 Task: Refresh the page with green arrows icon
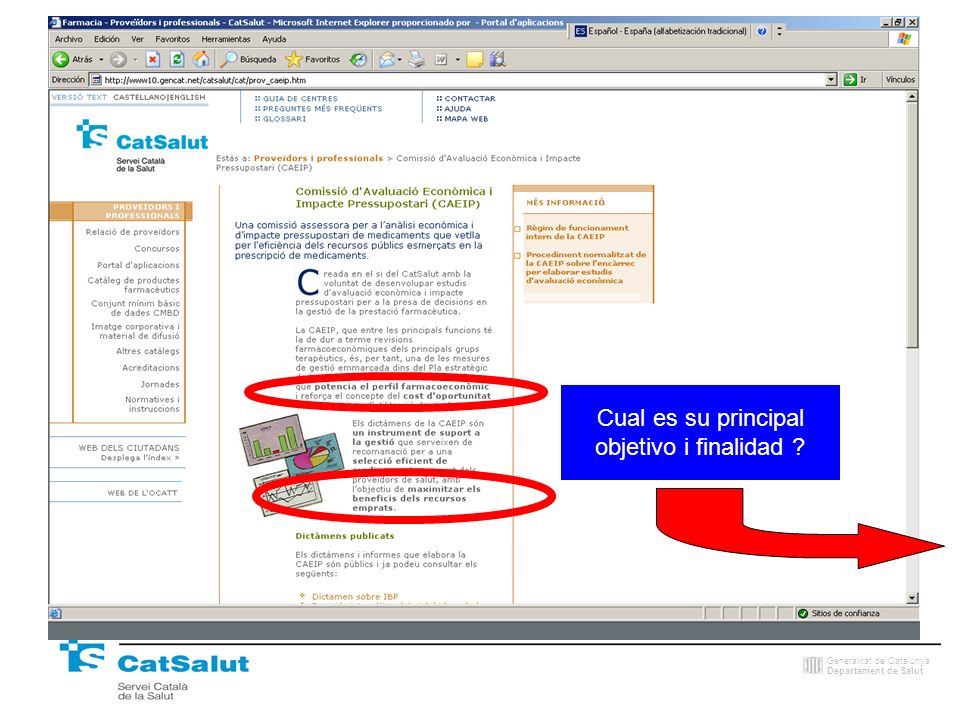click(177, 59)
